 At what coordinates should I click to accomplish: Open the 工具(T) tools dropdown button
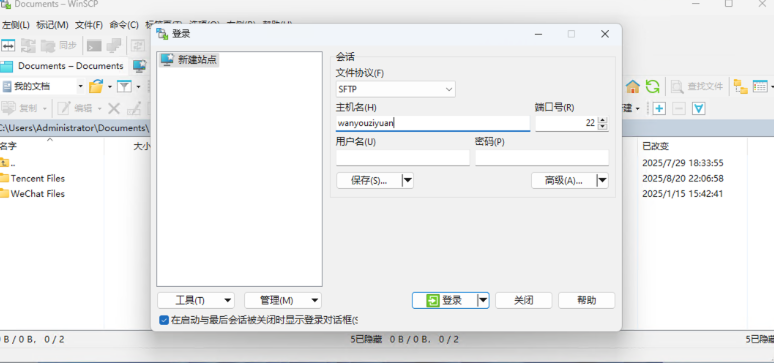coord(195,300)
